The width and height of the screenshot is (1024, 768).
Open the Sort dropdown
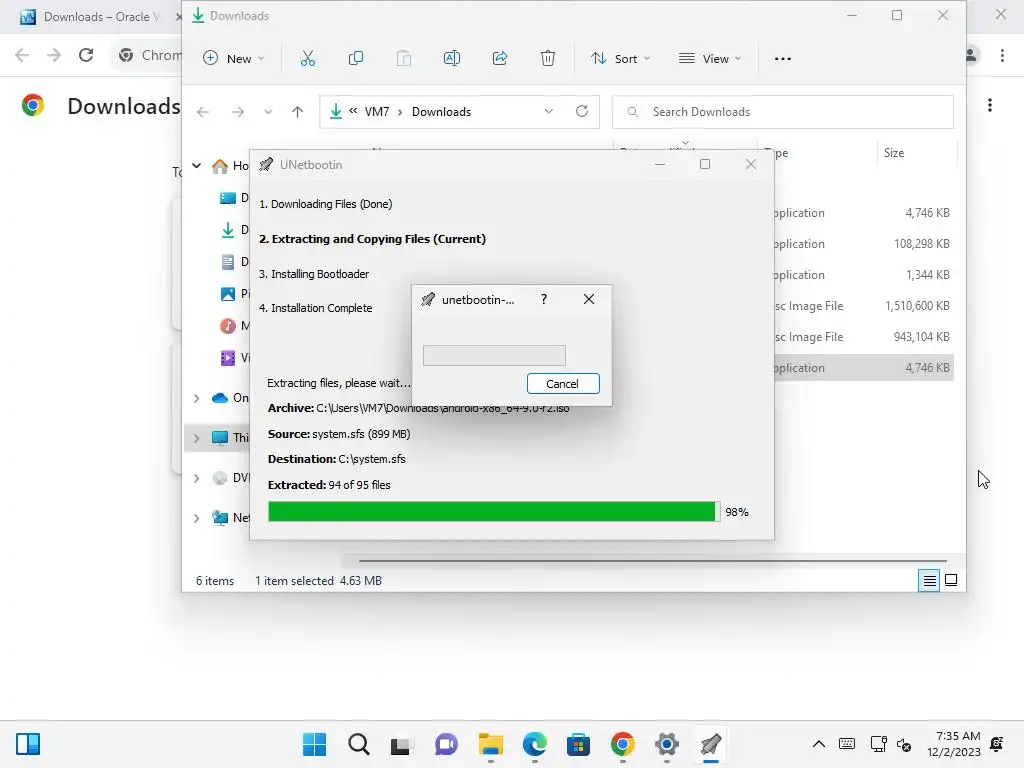coord(620,59)
